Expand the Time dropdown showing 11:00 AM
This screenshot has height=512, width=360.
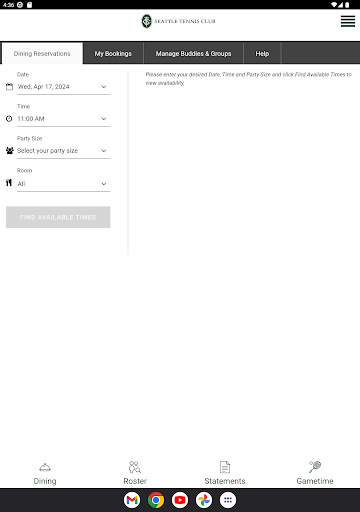64,119
